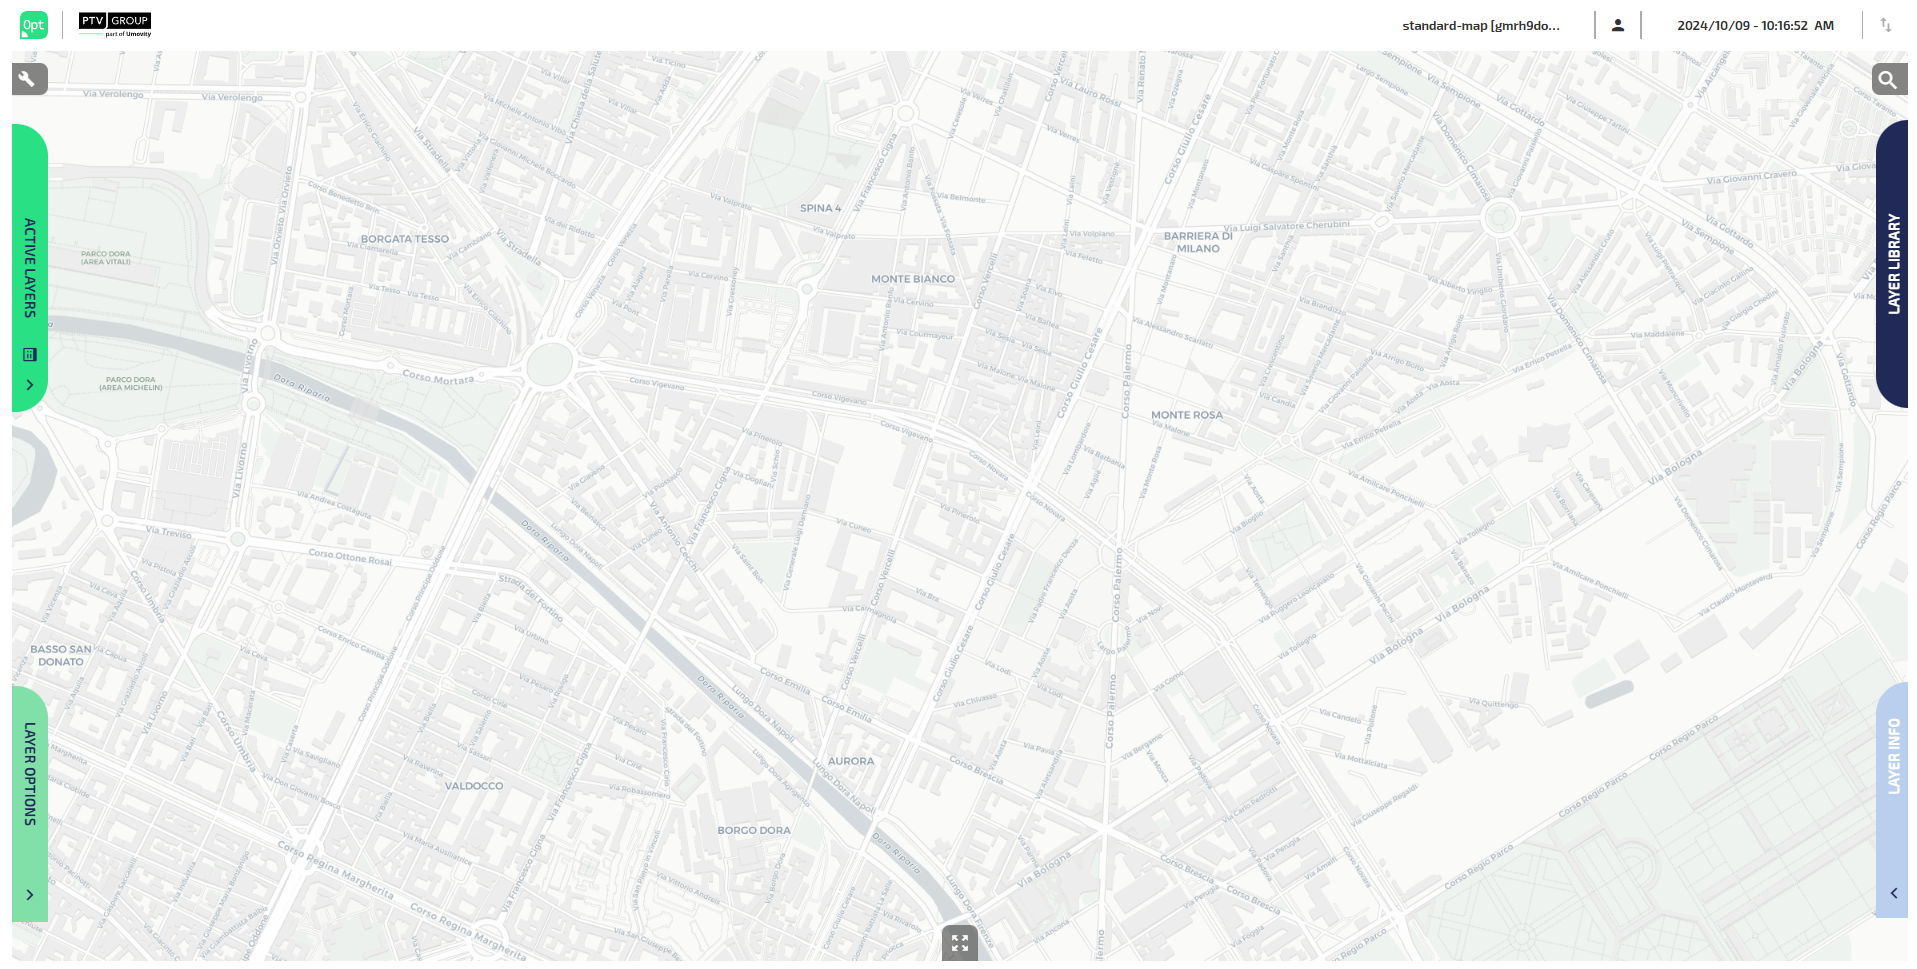Open the Layer Info tab
The height and width of the screenshot is (969, 1917).
[1893, 756]
